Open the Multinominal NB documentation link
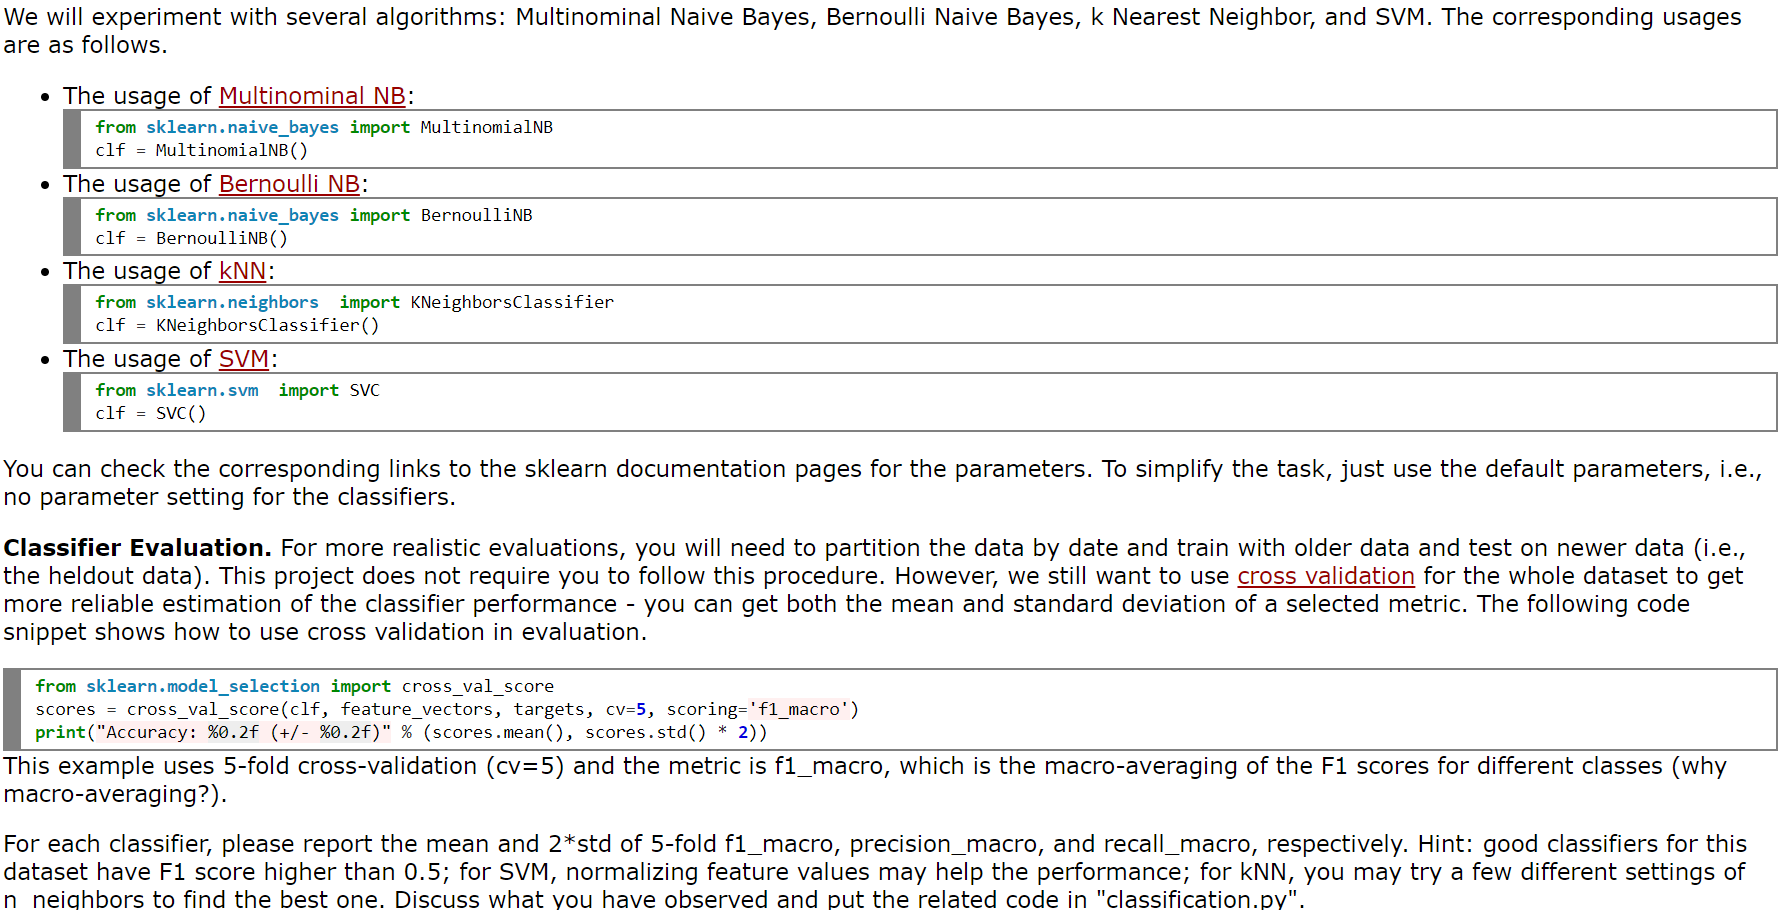This screenshot has height=910, width=1791. [312, 96]
